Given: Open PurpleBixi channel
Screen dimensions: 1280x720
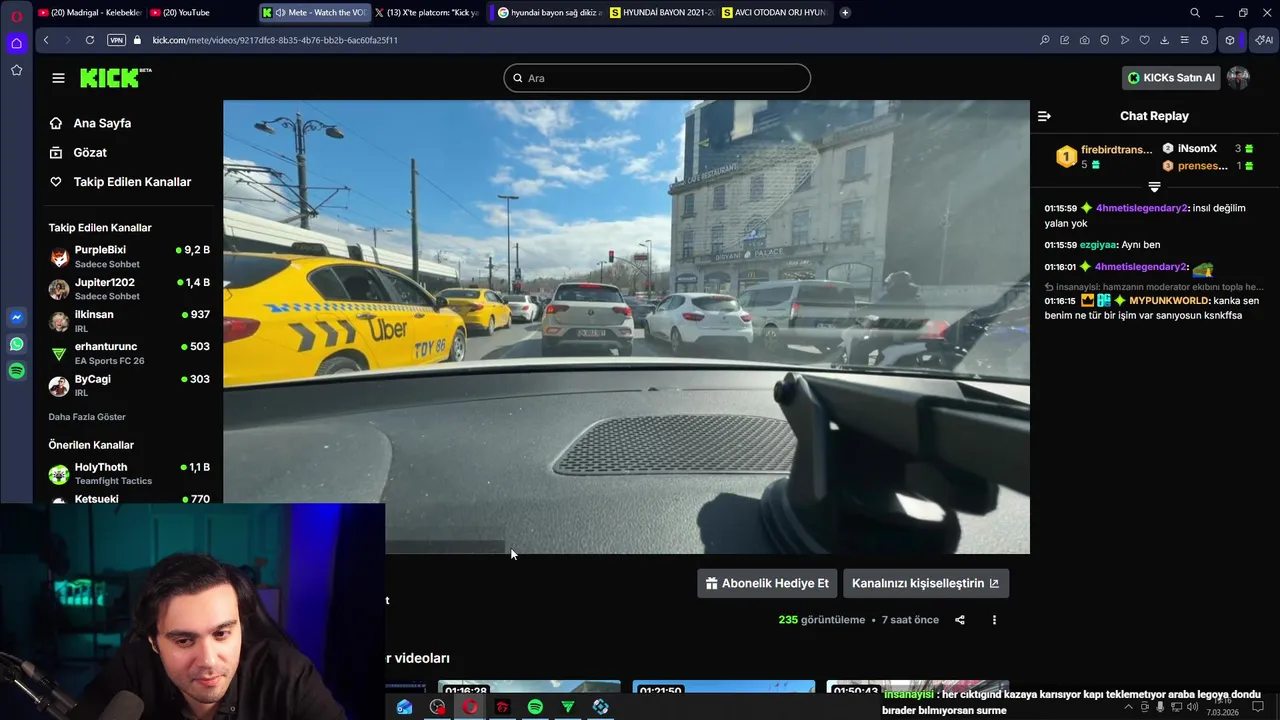Looking at the screenshot, I should coord(130,257).
